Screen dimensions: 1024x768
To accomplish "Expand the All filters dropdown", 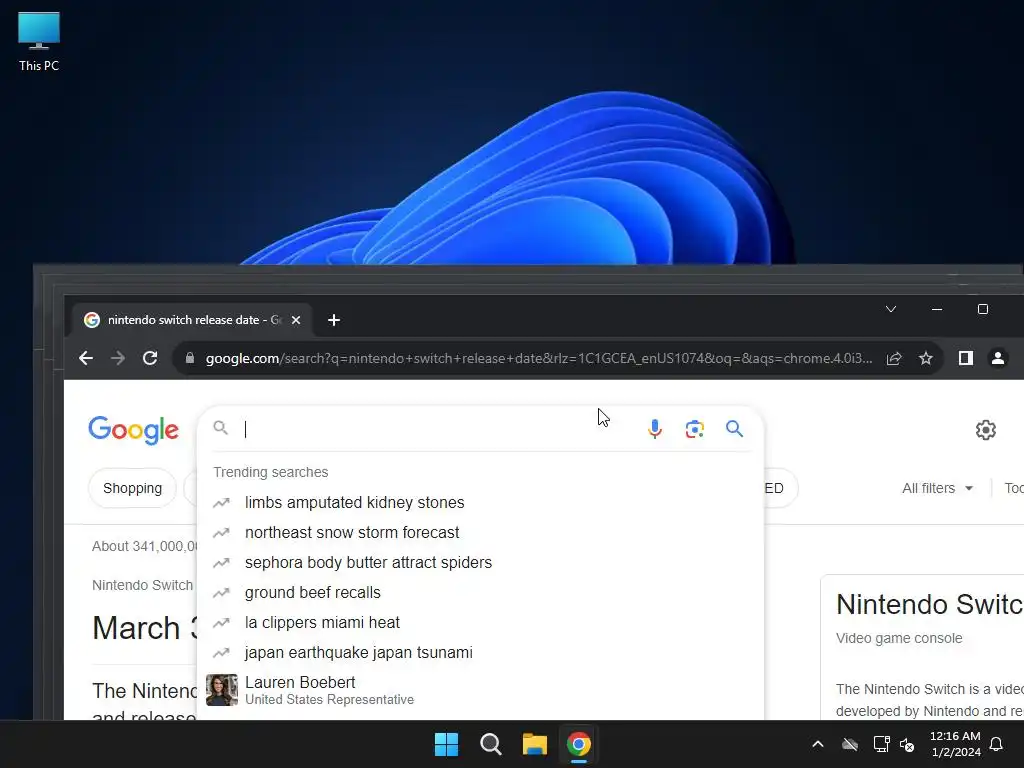I will [x=937, y=488].
